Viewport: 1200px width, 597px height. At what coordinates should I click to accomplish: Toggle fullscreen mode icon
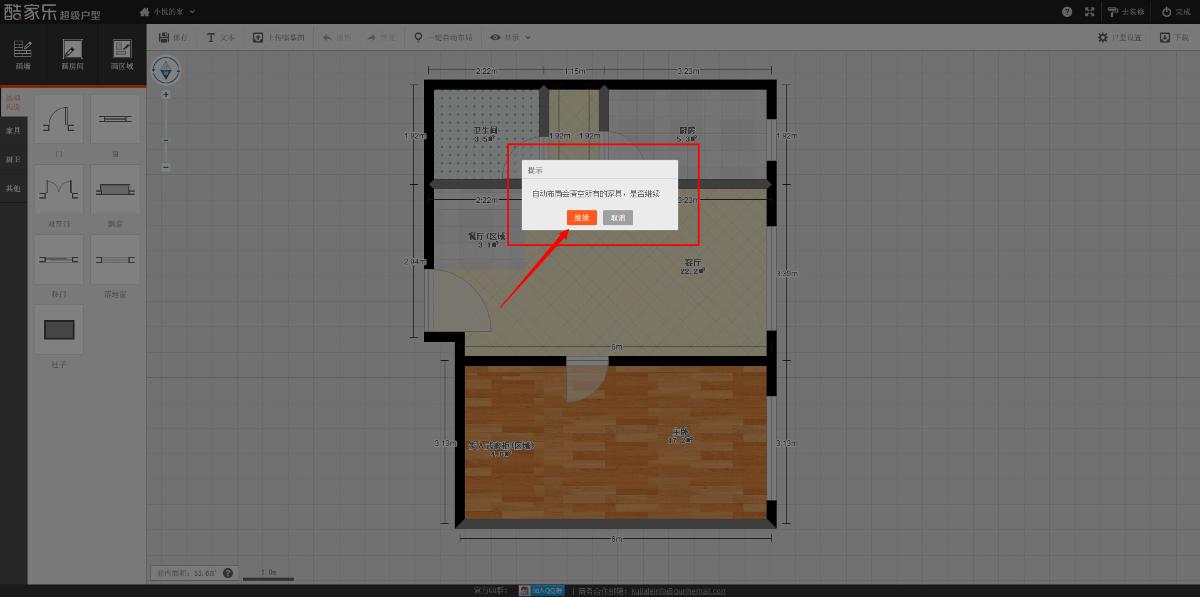(1090, 11)
